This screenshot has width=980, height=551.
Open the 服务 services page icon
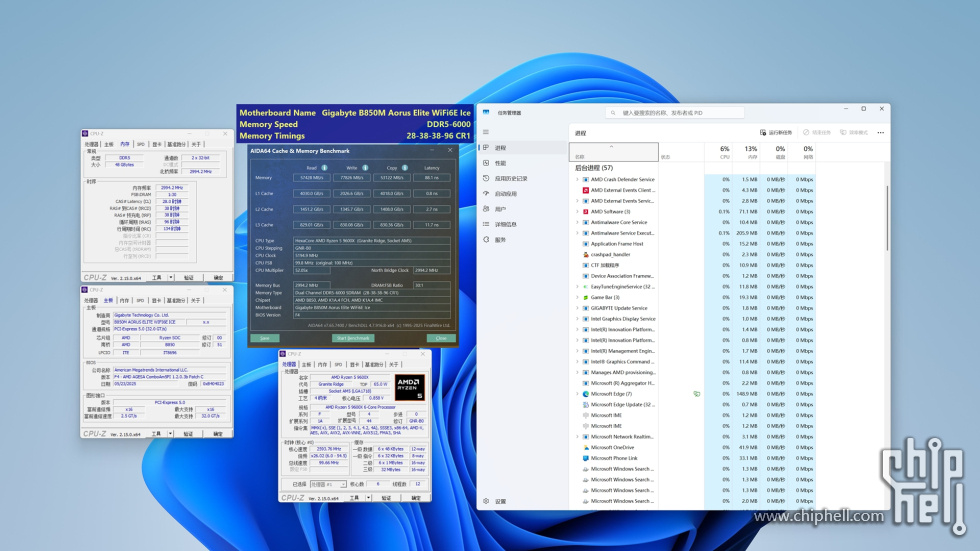(486, 240)
